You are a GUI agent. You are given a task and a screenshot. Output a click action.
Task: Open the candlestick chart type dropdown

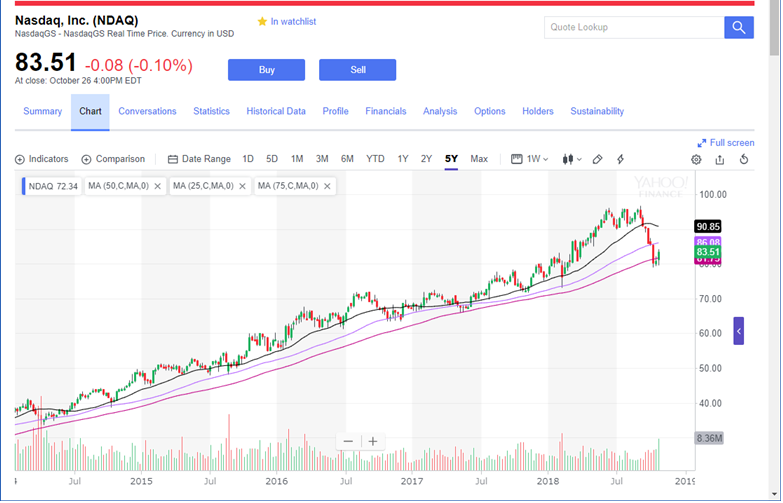coord(572,159)
